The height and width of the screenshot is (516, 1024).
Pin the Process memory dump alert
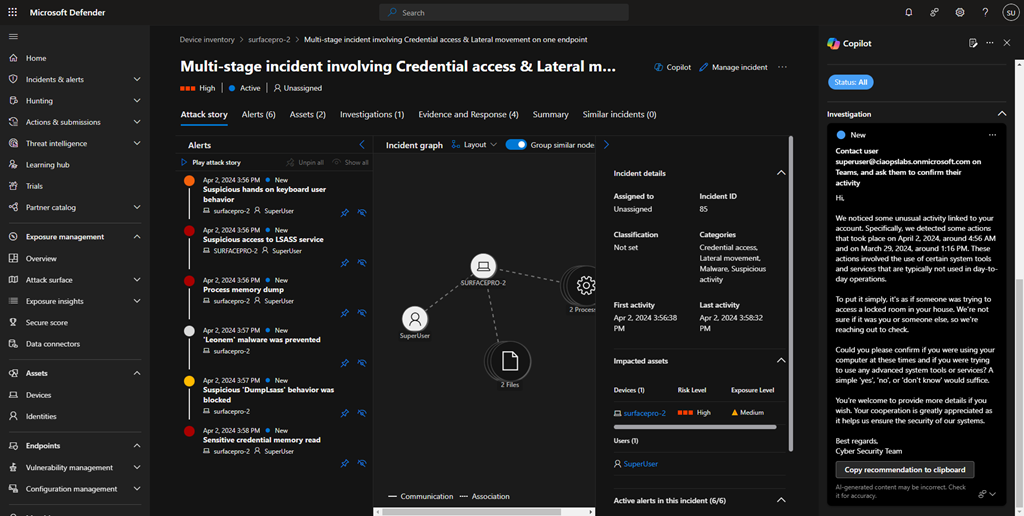pyautogui.click(x=344, y=313)
